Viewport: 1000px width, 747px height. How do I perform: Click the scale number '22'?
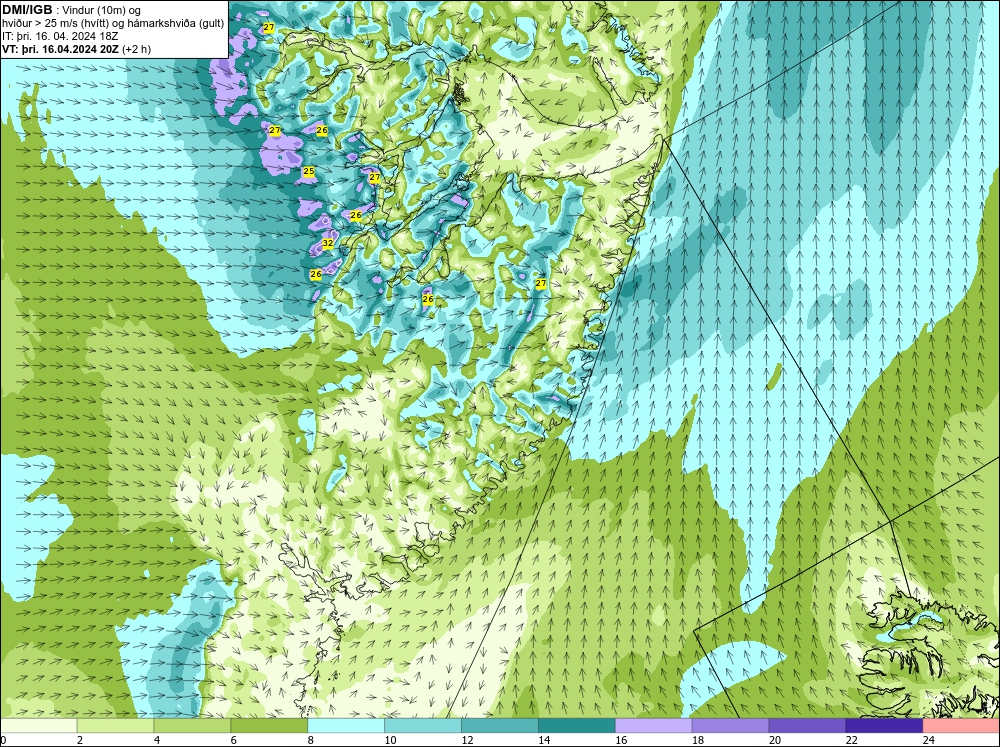(852, 740)
